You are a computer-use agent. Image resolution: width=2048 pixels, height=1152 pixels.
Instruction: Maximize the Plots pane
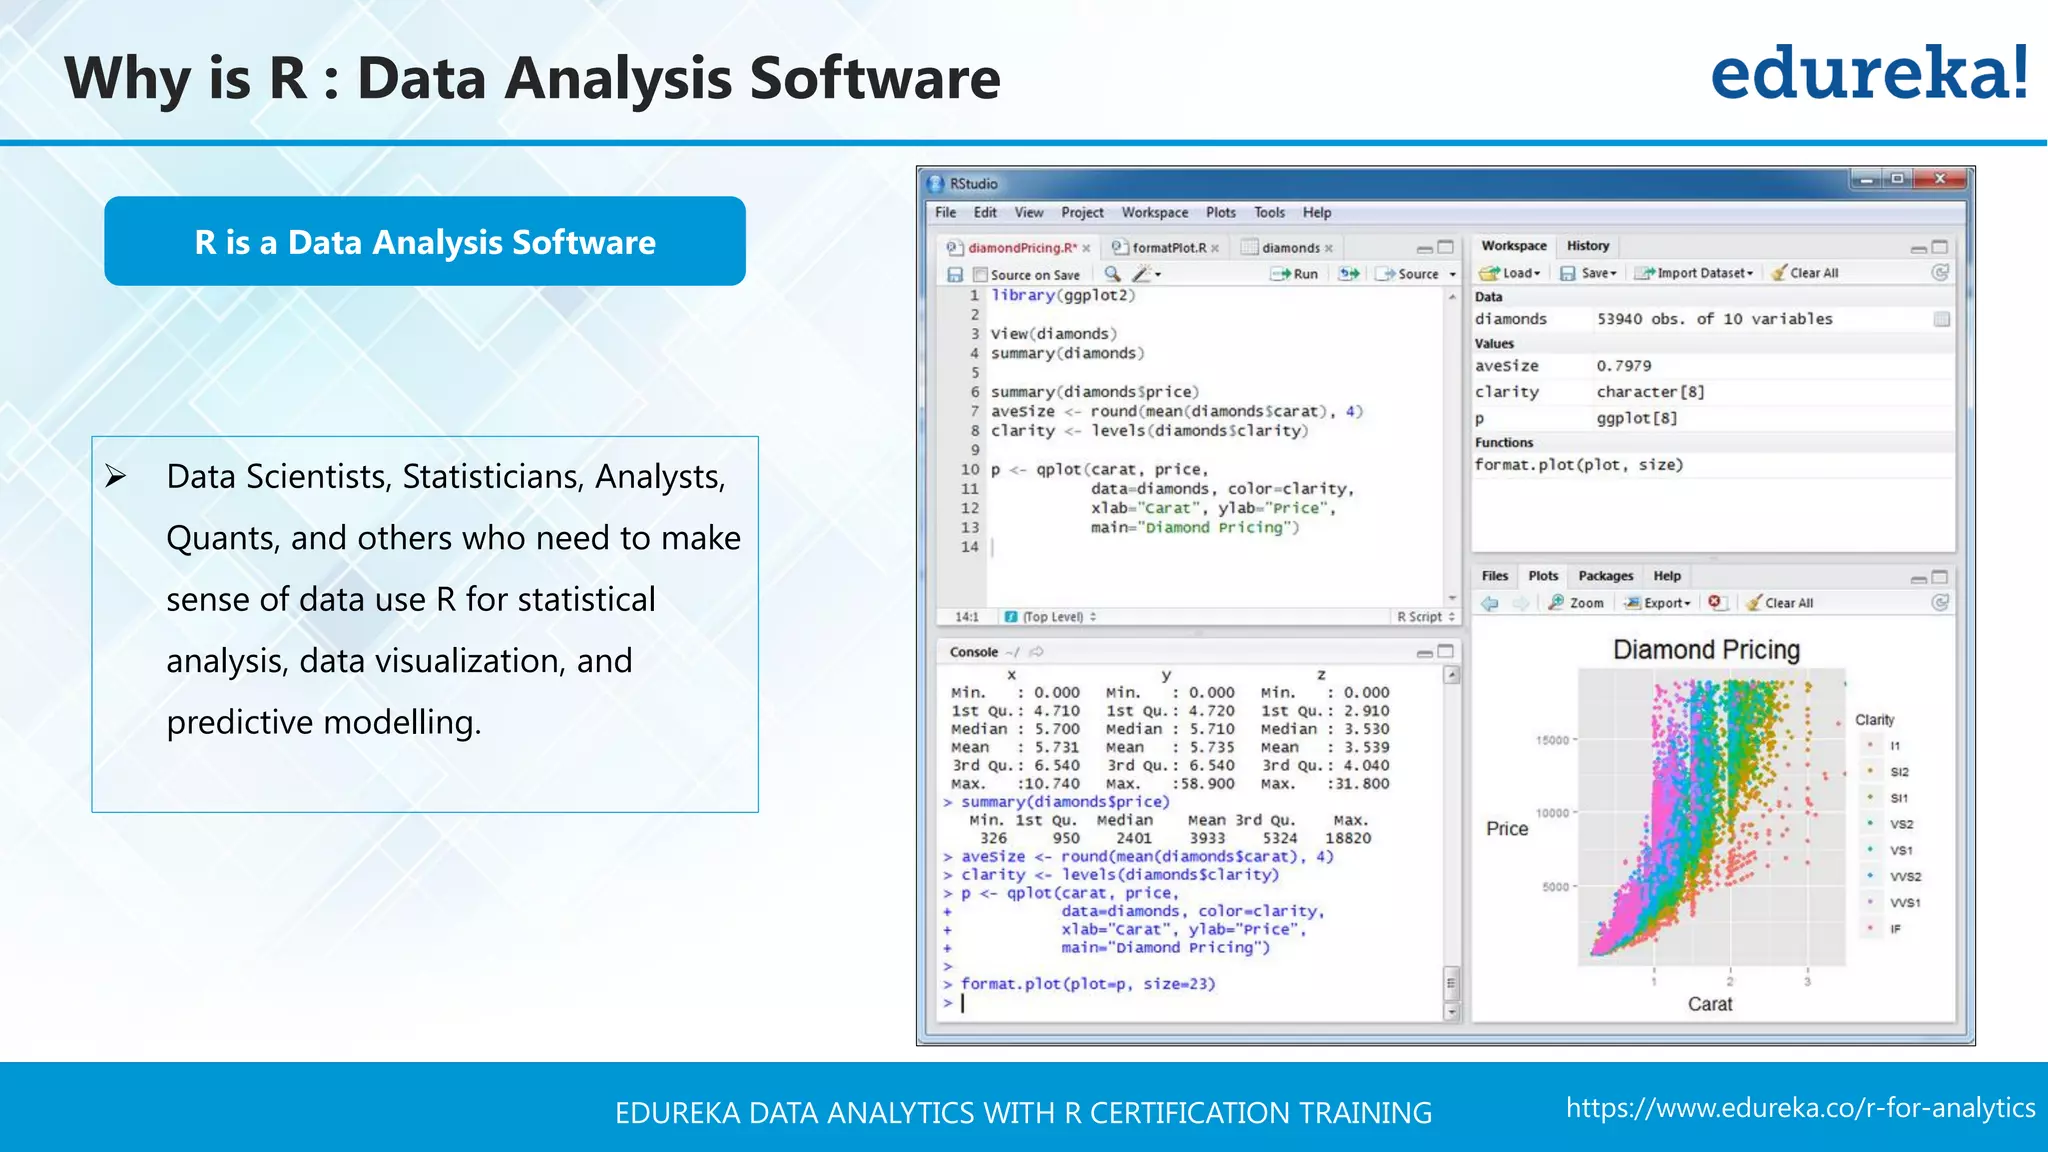(1940, 577)
